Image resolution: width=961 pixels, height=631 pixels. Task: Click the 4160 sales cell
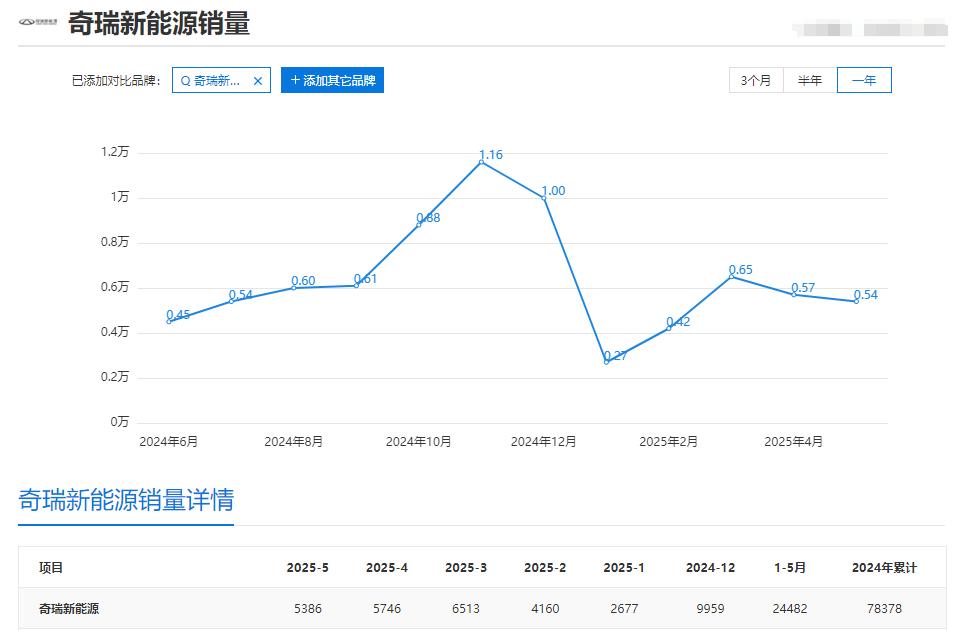pos(545,609)
